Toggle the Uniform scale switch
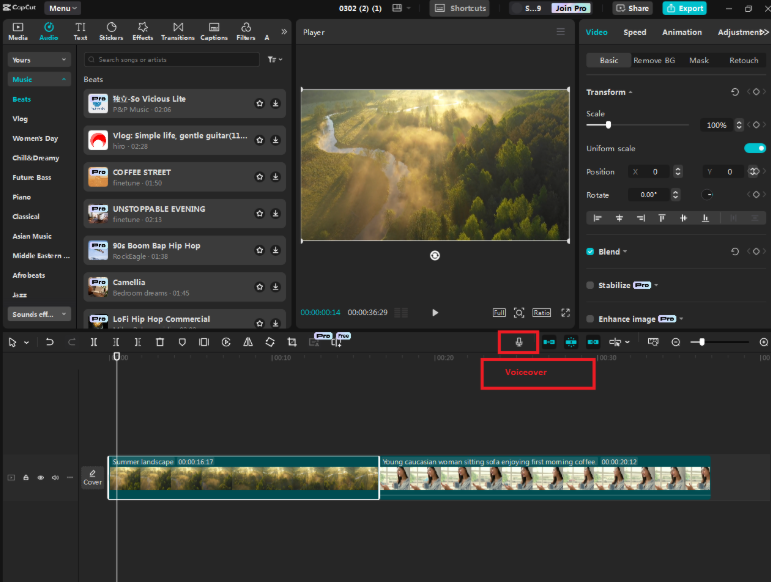The width and height of the screenshot is (771, 582). click(755, 148)
